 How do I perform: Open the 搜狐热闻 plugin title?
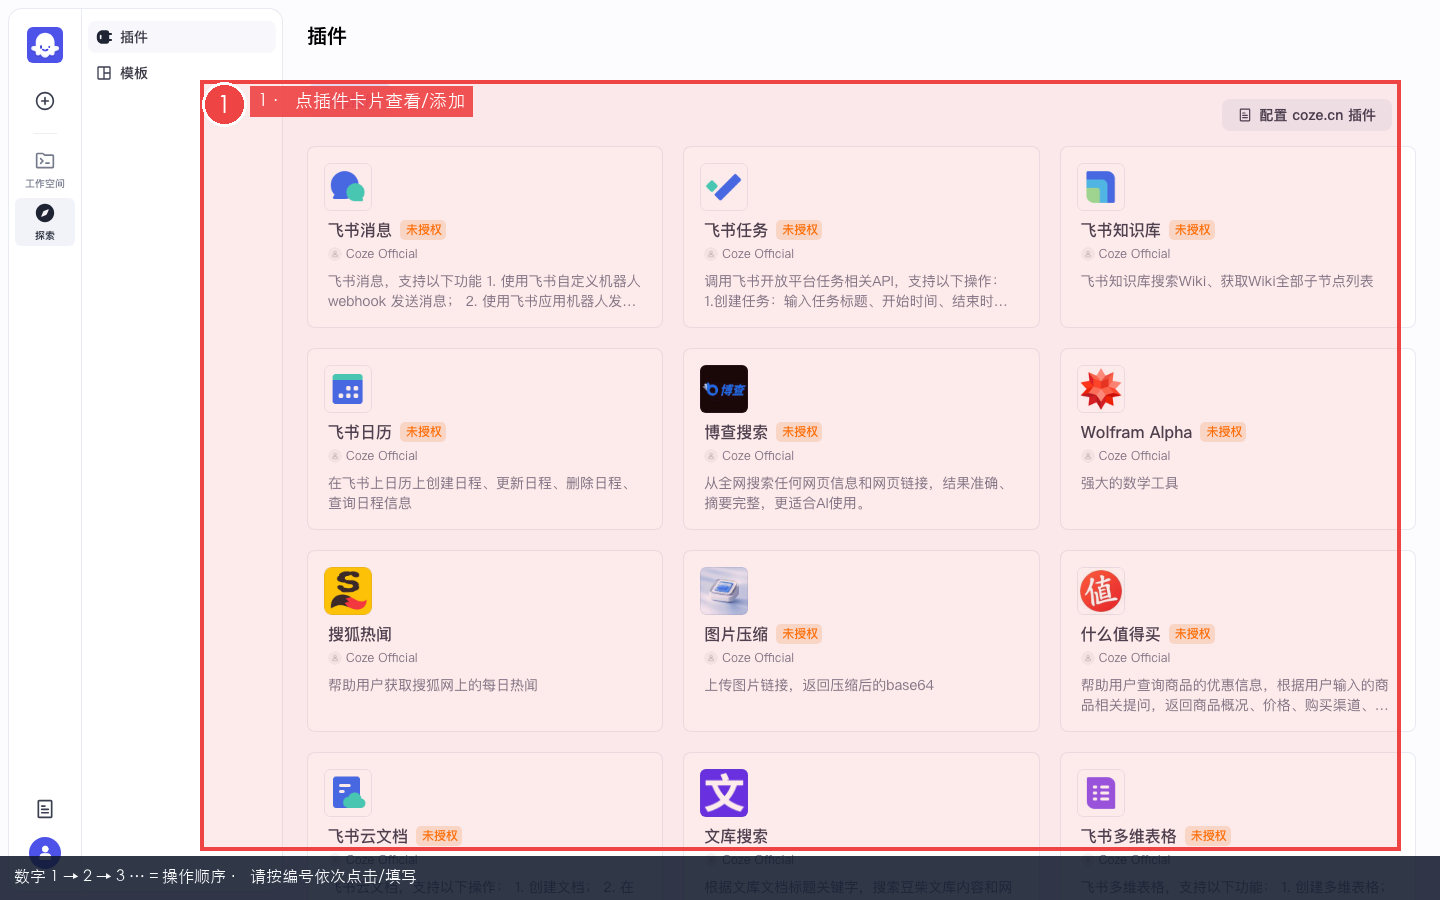click(x=360, y=634)
